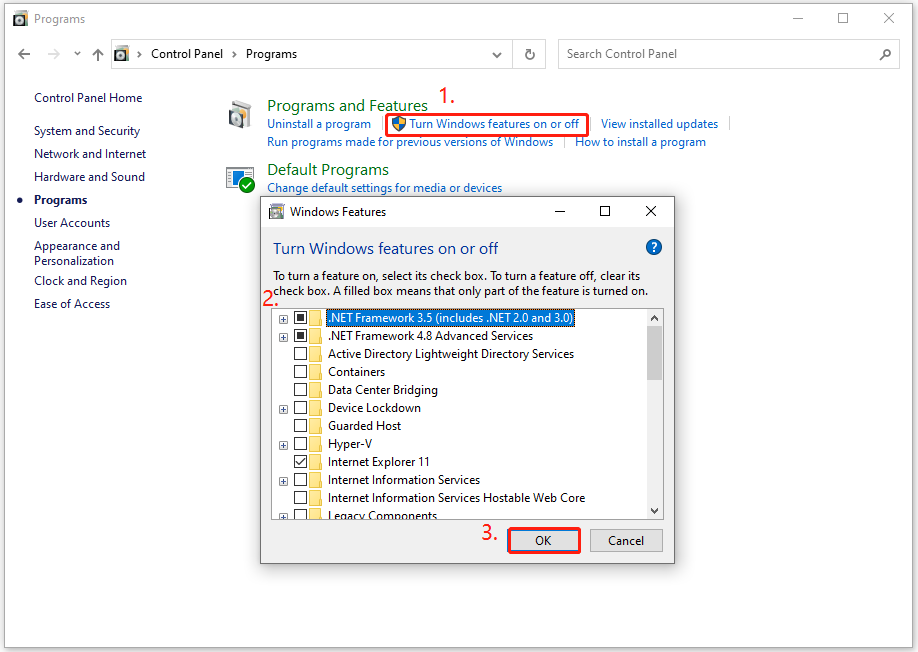Minimize the Windows Features dialog
Image resolution: width=918 pixels, height=652 pixels.
pos(560,211)
